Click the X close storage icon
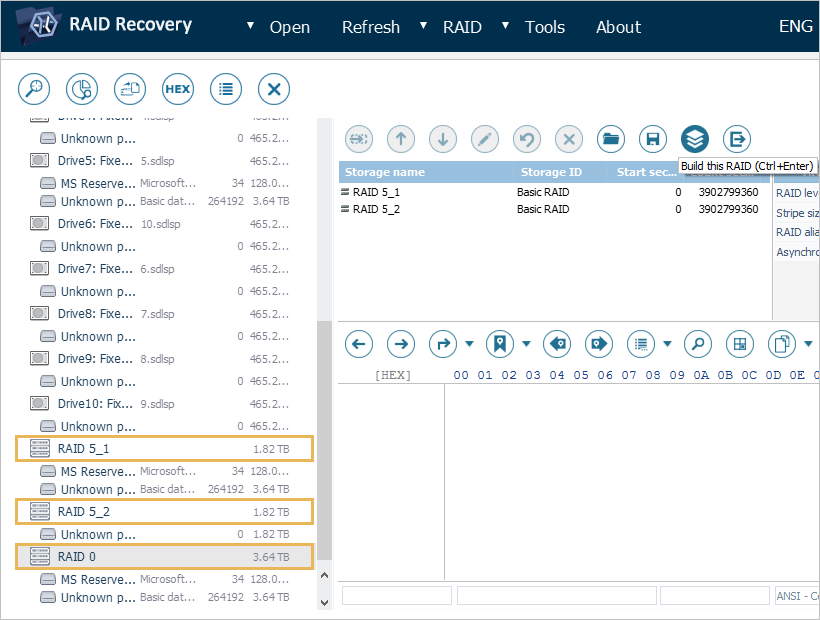820x620 pixels. (x=274, y=89)
